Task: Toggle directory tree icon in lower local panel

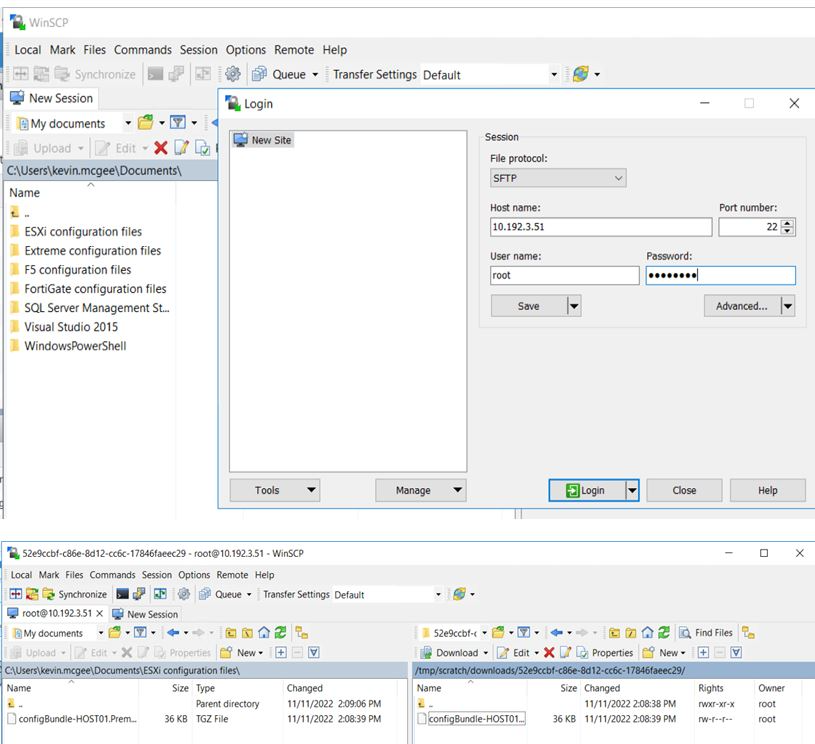Action: pos(302,633)
